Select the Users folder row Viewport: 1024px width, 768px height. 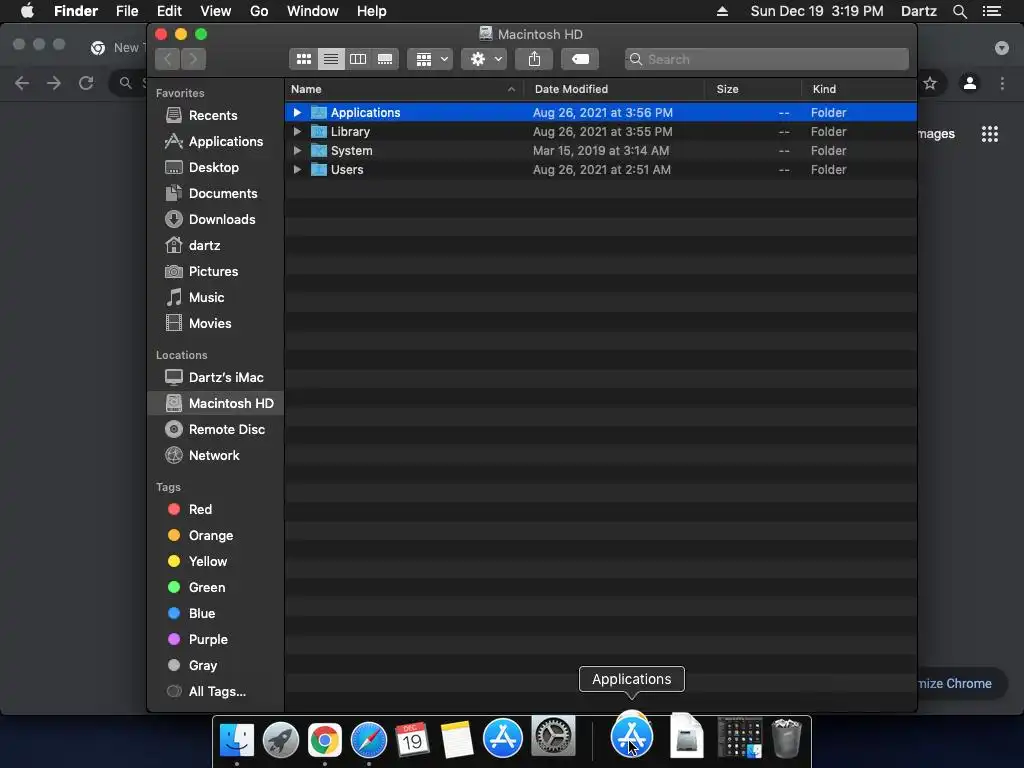pyautogui.click(x=601, y=169)
